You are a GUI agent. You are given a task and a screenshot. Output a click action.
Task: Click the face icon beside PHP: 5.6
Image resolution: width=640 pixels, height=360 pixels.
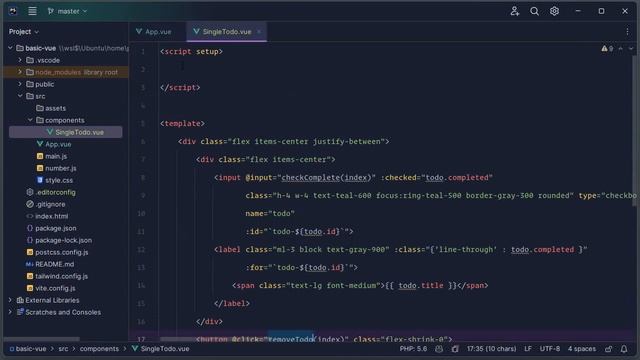coord(439,349)
